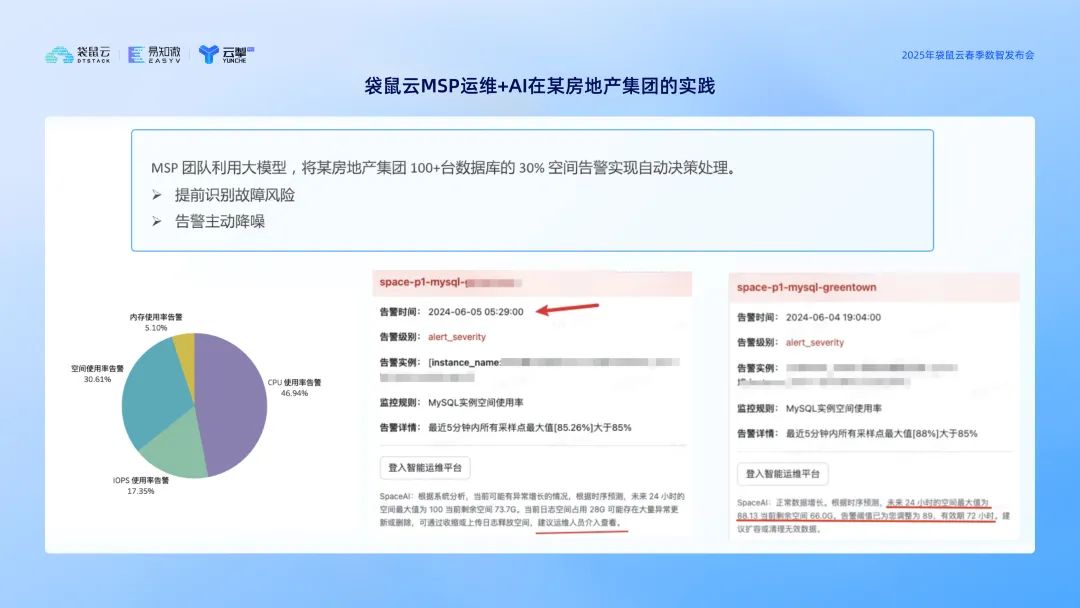This screenshot has height=608, width=1080.
Task: Click the alert time 2024-06-04 19:04:00
Action: (833, 316)
